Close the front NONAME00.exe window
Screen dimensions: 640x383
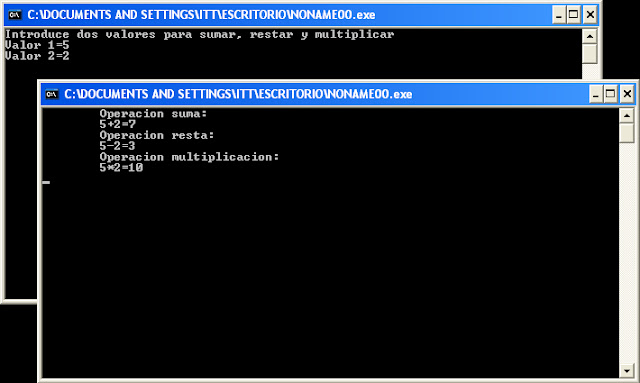(627, 94)
